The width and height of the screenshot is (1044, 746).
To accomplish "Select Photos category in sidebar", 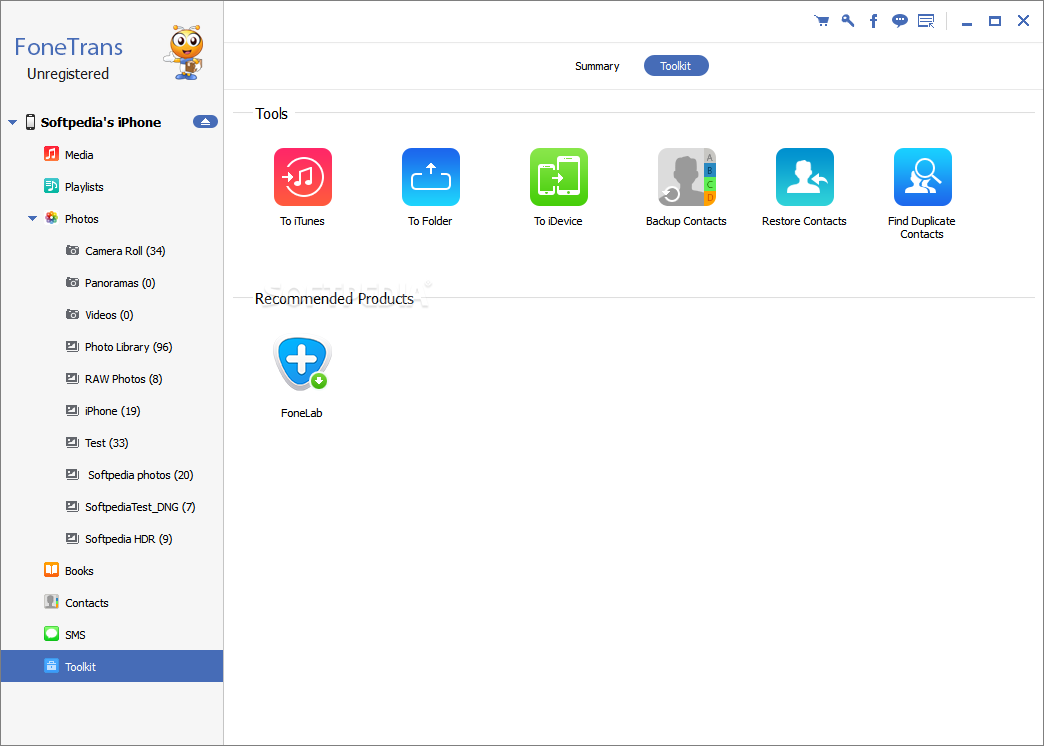I will [x=112, y=218].
